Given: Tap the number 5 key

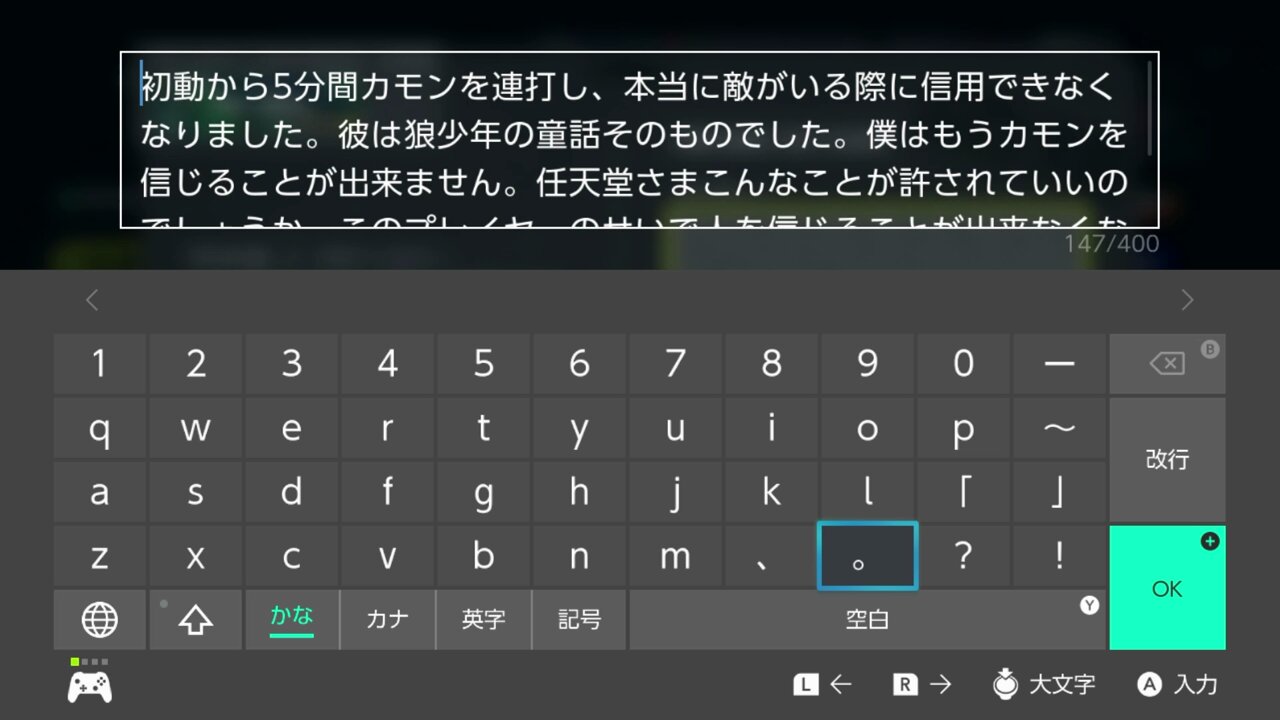Looking at the screenshot, I should click(484, 364).
